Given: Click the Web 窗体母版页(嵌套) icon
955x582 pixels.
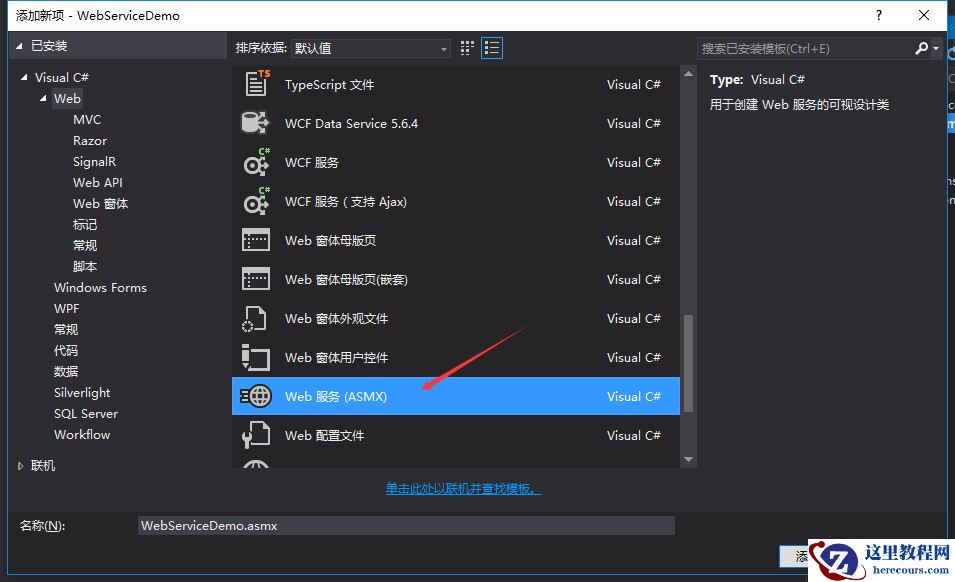Looking at the screenshot, I should (256, 279).
